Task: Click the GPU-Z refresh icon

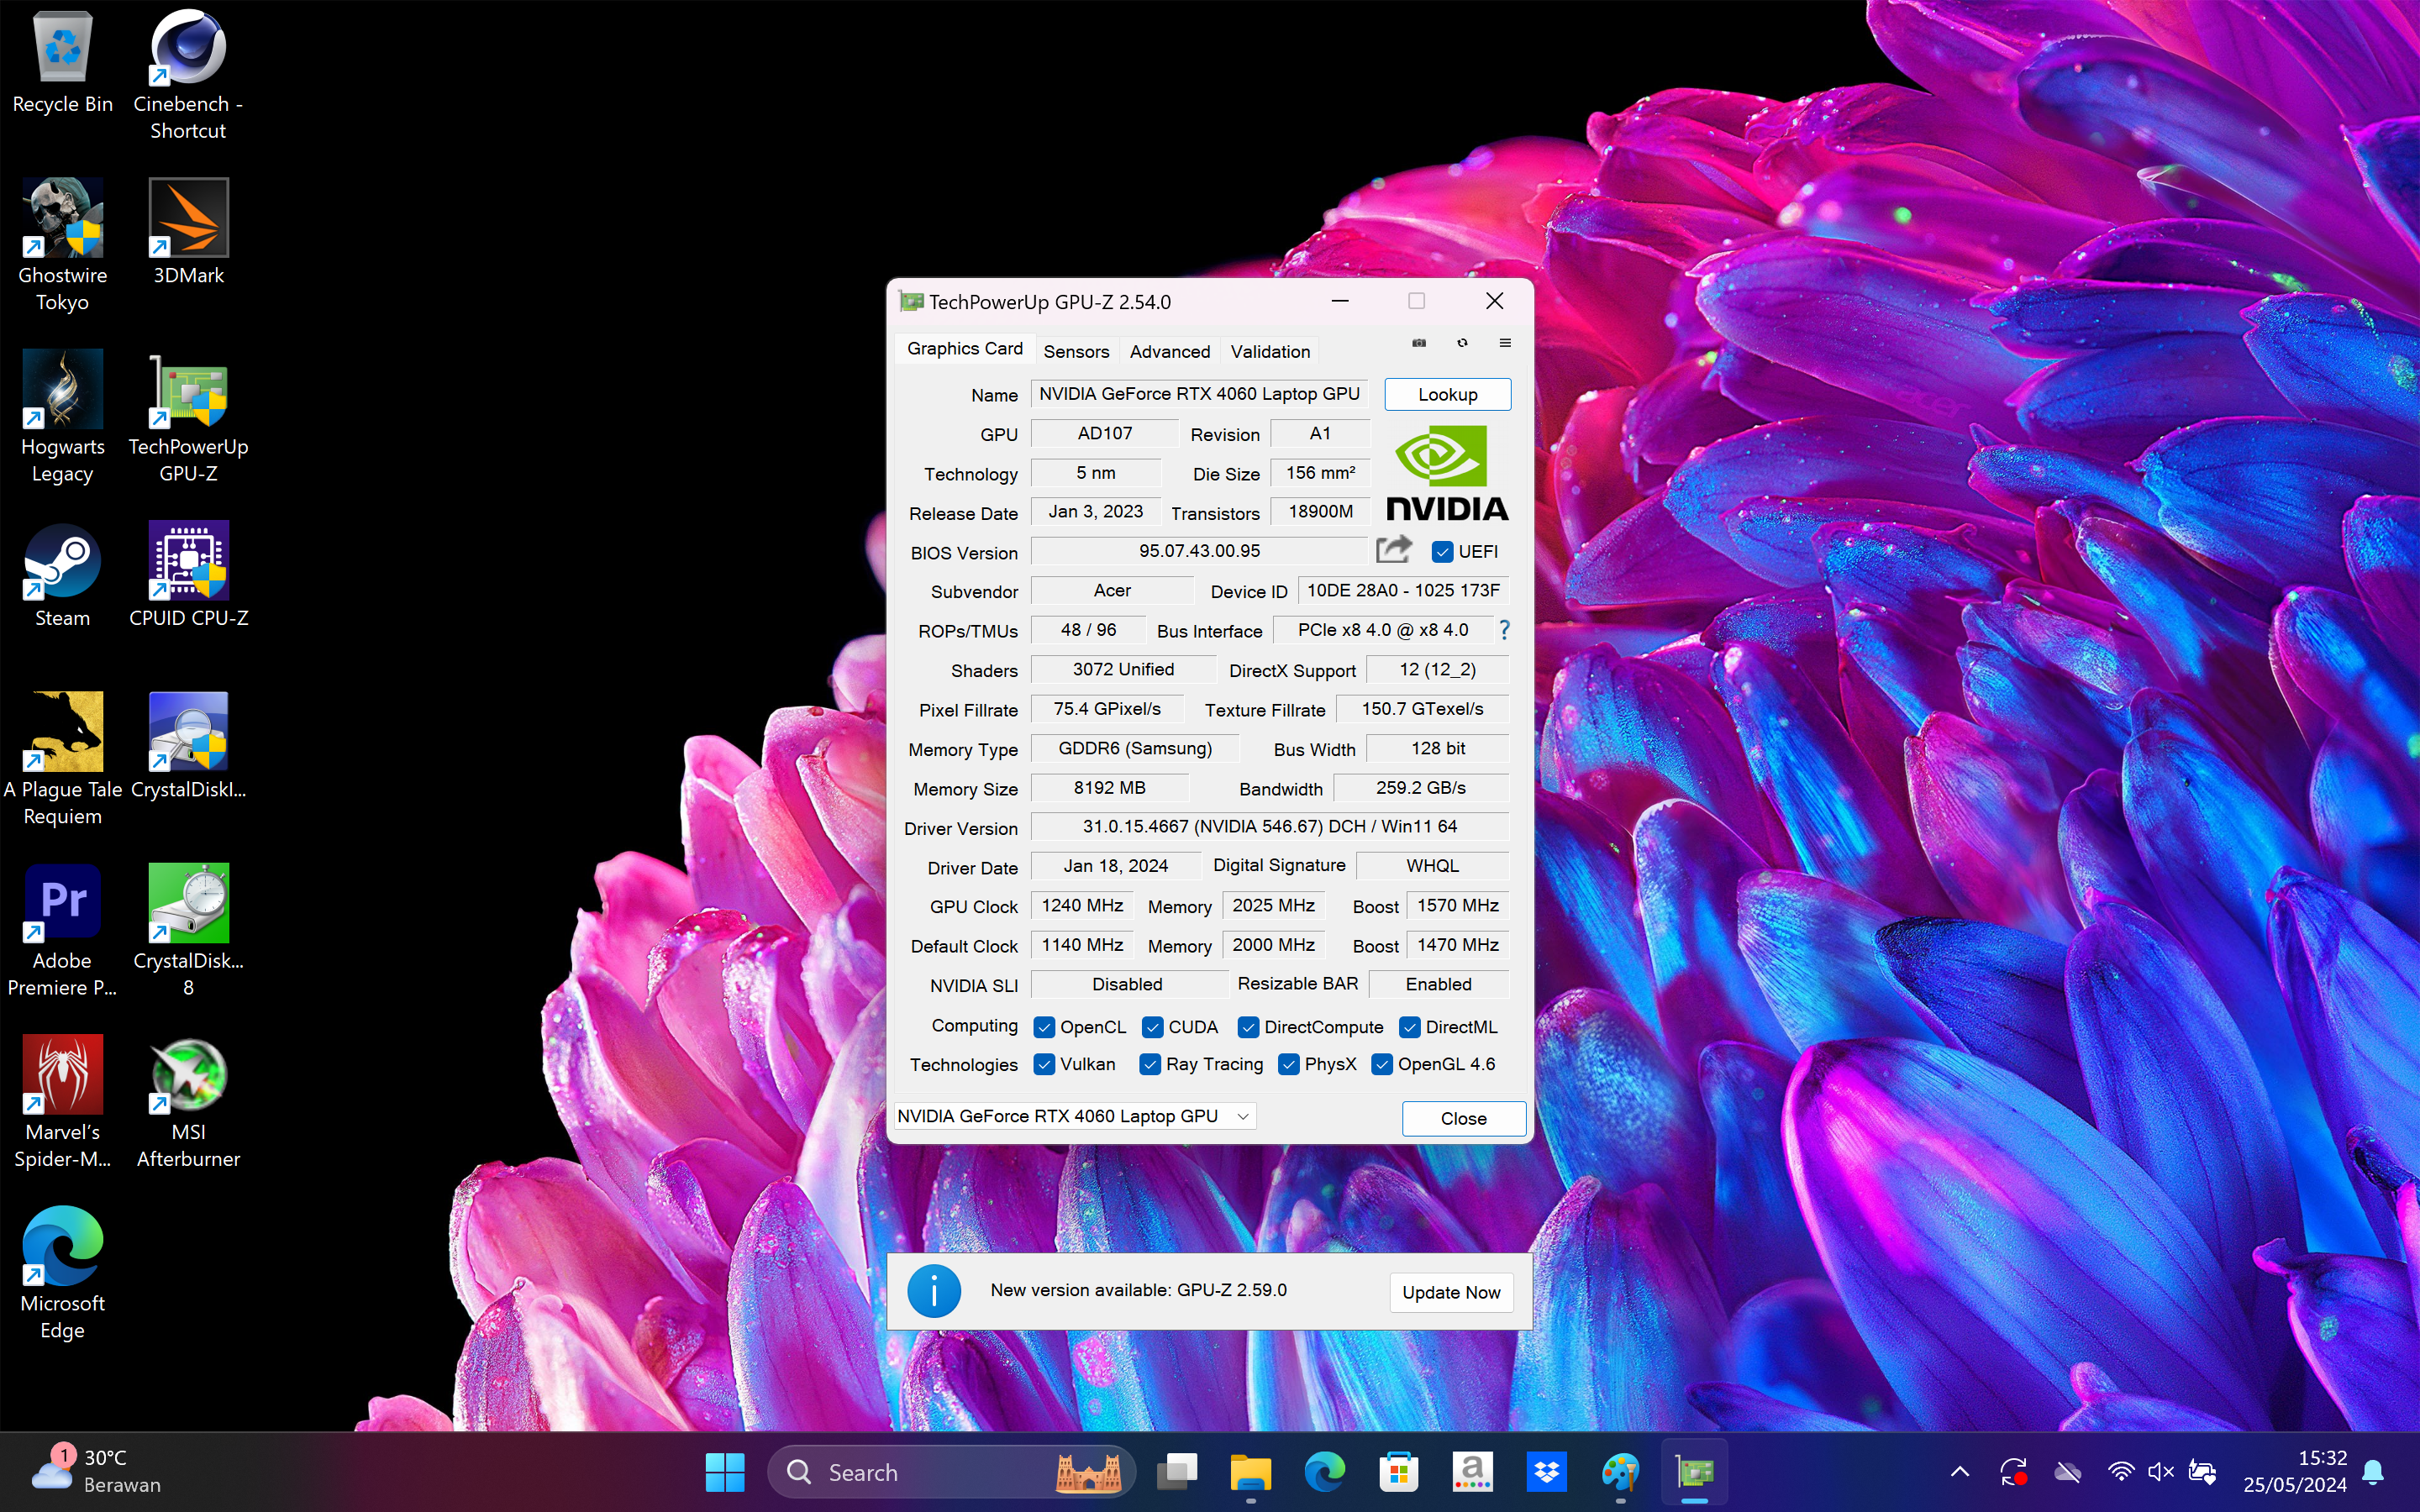Action: pos(1462,343)
